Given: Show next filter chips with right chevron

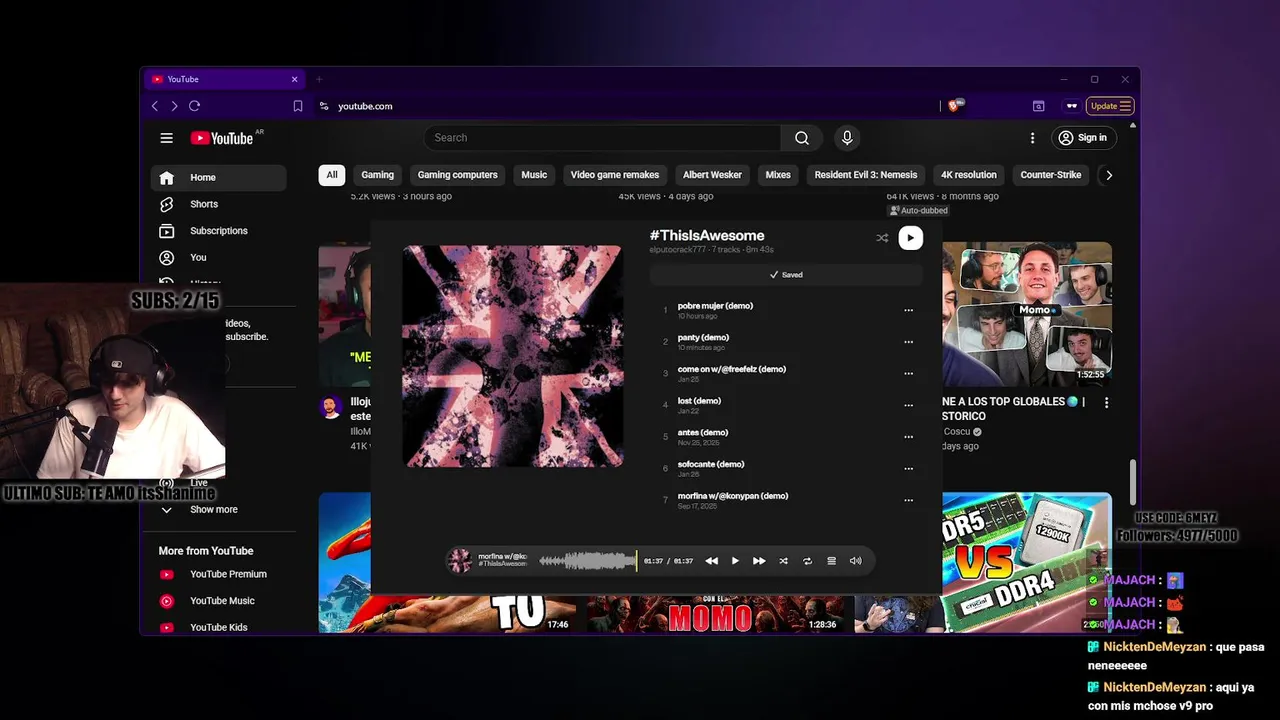Looking at the screenshot, I should tap(1108, 175).
